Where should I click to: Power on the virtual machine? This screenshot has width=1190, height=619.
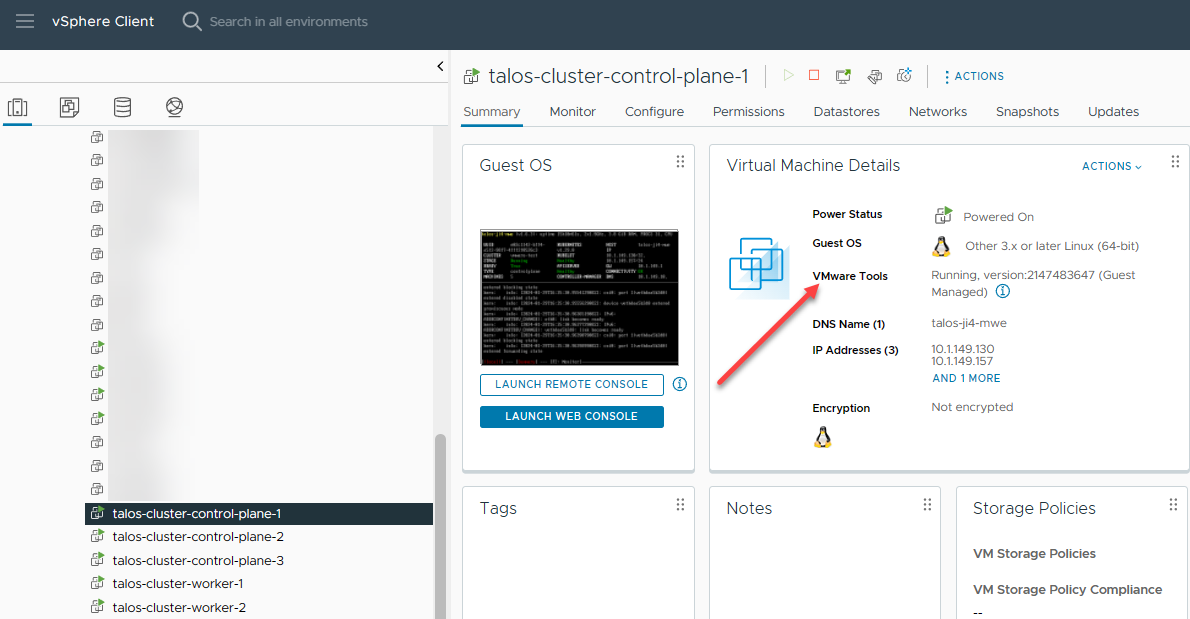(789, 75)
